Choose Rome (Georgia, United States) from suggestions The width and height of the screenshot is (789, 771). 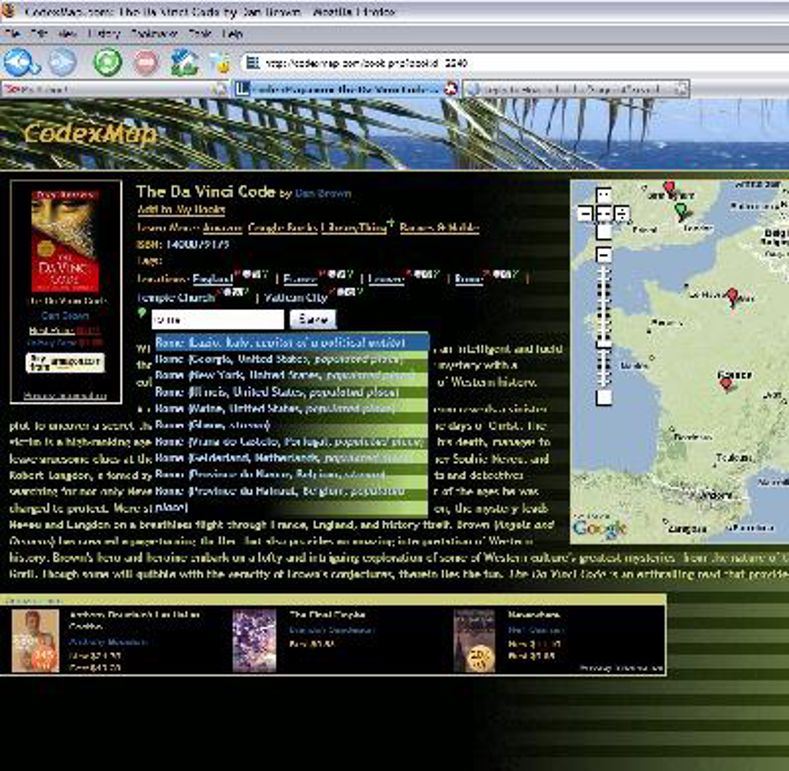pyautogui.click(x=290, y=359)
